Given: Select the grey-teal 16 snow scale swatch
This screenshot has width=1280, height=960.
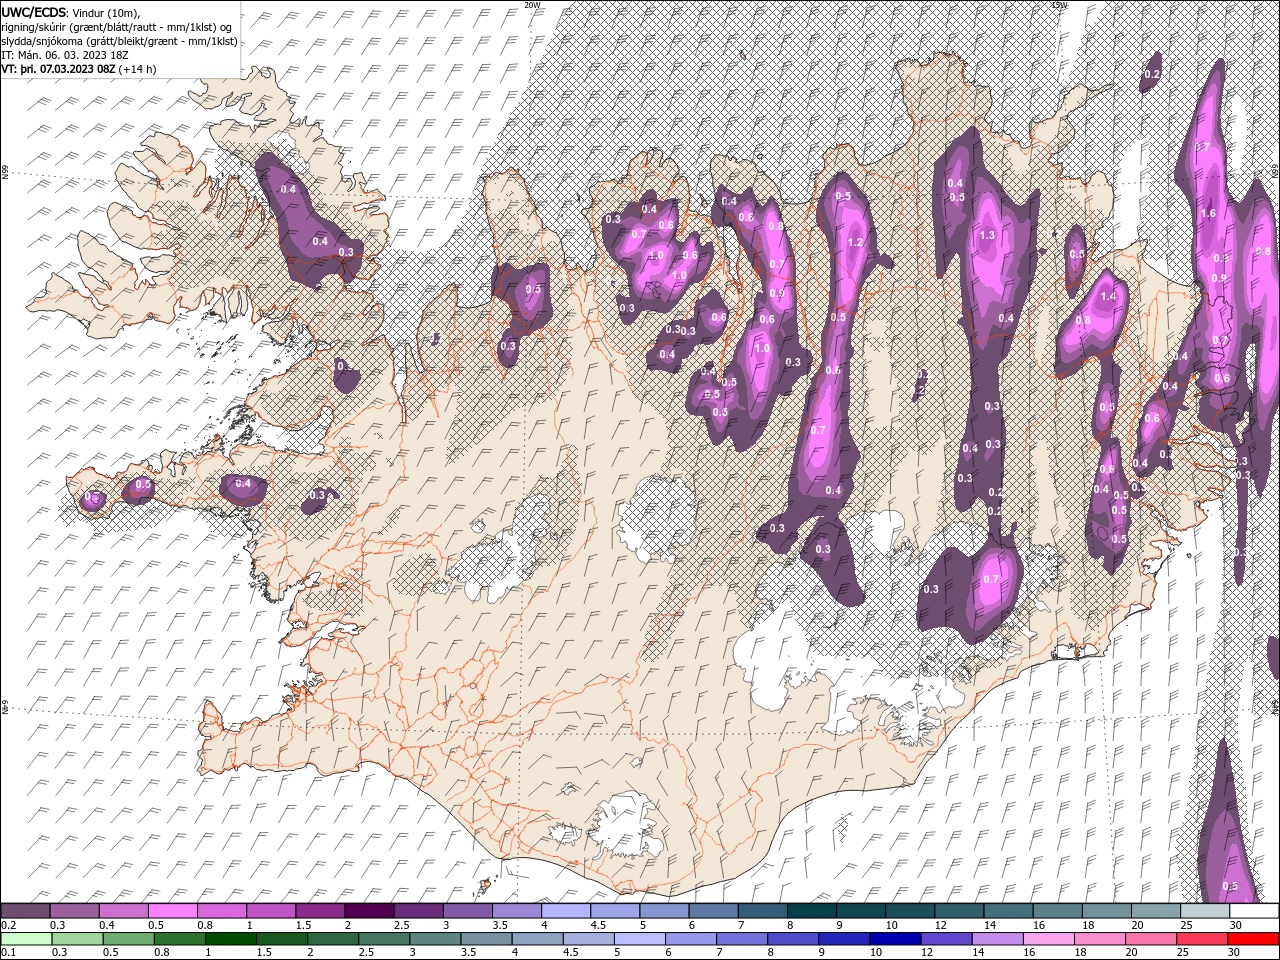Looking at the screenshot, I should (1058, 911).
